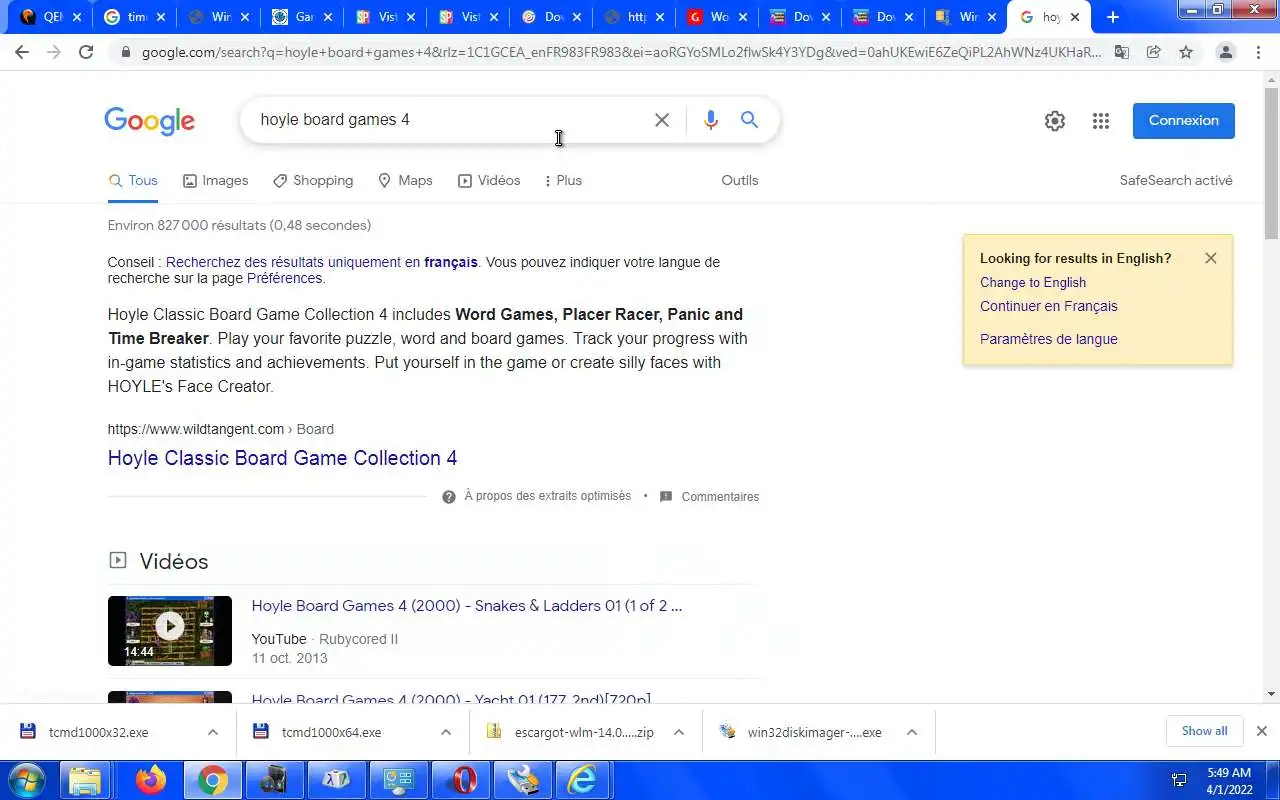Open the Google apps grid icon

click(1101, 121)
